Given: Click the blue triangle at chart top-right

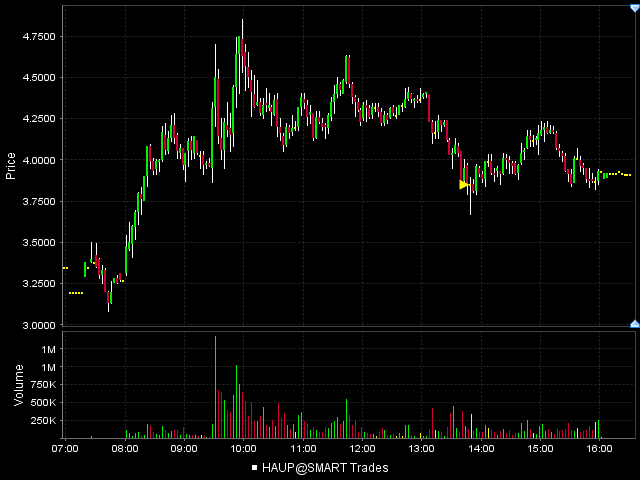Looking at the screenshot, I should coord(634,6).
